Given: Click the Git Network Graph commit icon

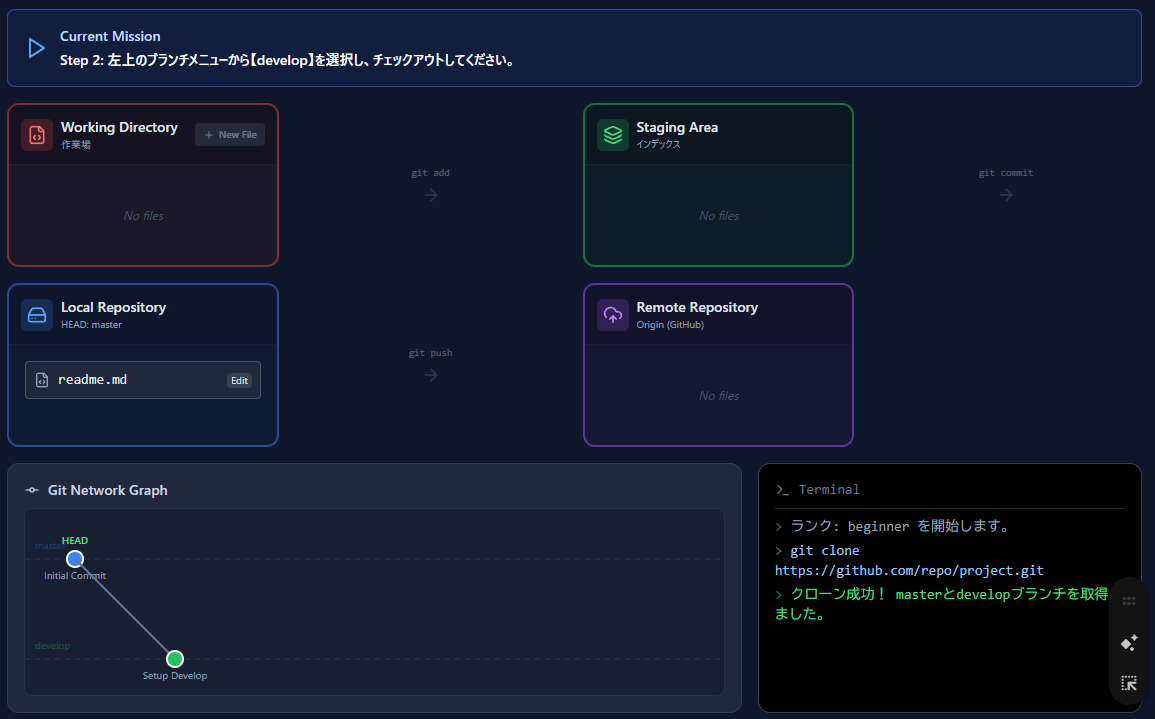Looking at the screenshot, I should [x=32, y=491].
